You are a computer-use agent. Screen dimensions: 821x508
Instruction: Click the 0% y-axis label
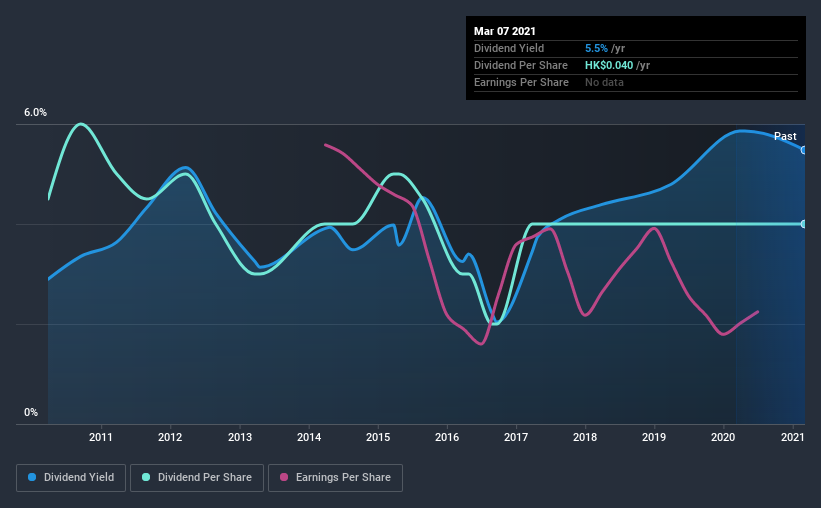click(31, 413)
